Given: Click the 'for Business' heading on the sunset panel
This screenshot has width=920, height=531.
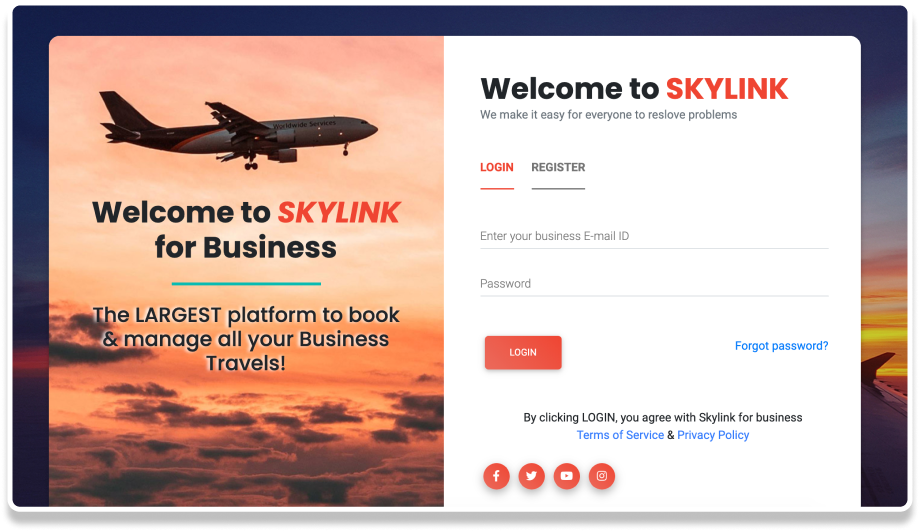Looking at the screenshot, I should tap(246, 248).
